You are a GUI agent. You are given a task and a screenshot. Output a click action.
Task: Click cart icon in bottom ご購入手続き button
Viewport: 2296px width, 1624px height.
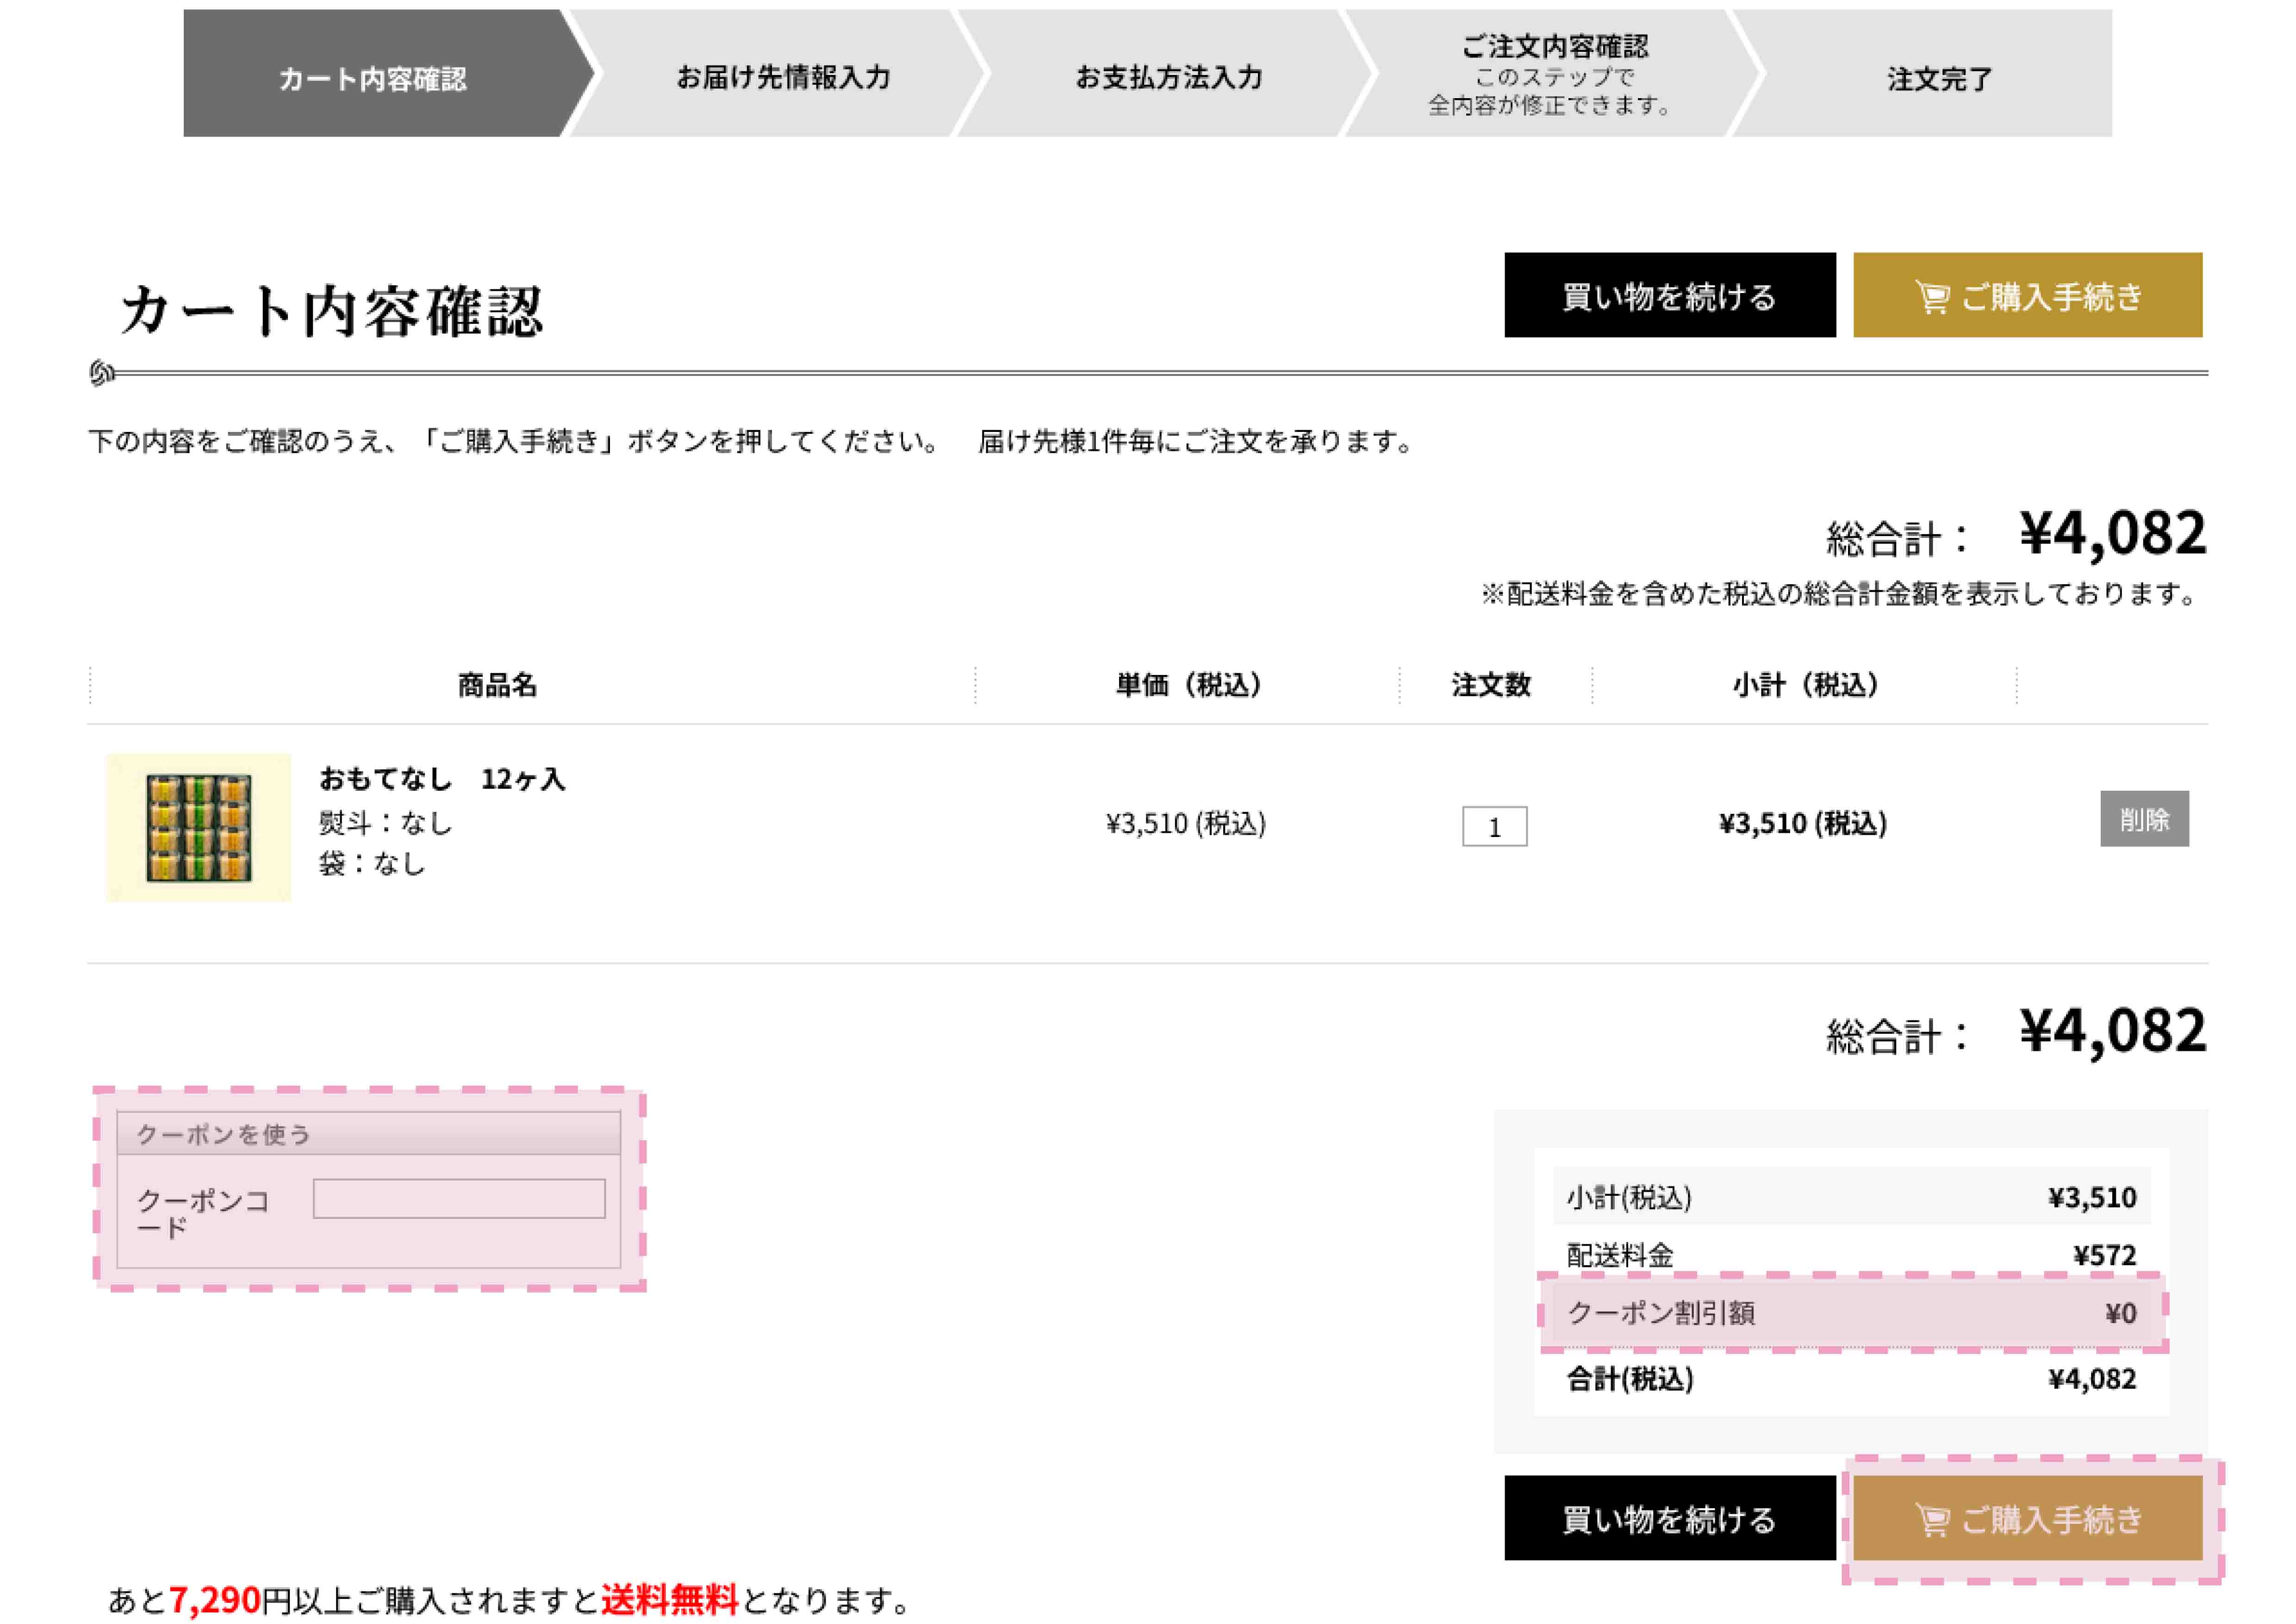coord(1931,1520)
